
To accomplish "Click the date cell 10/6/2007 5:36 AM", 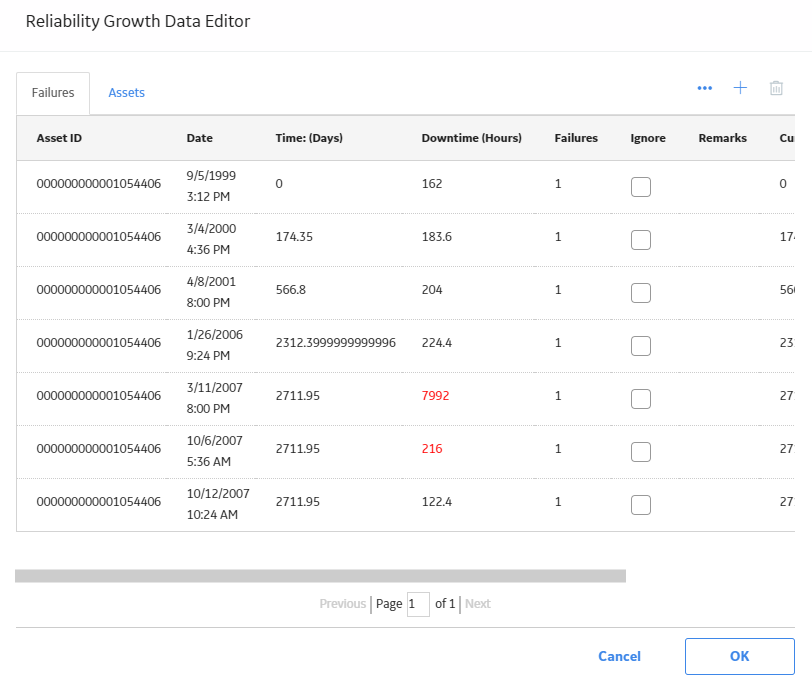I will (x=214, y=451).
